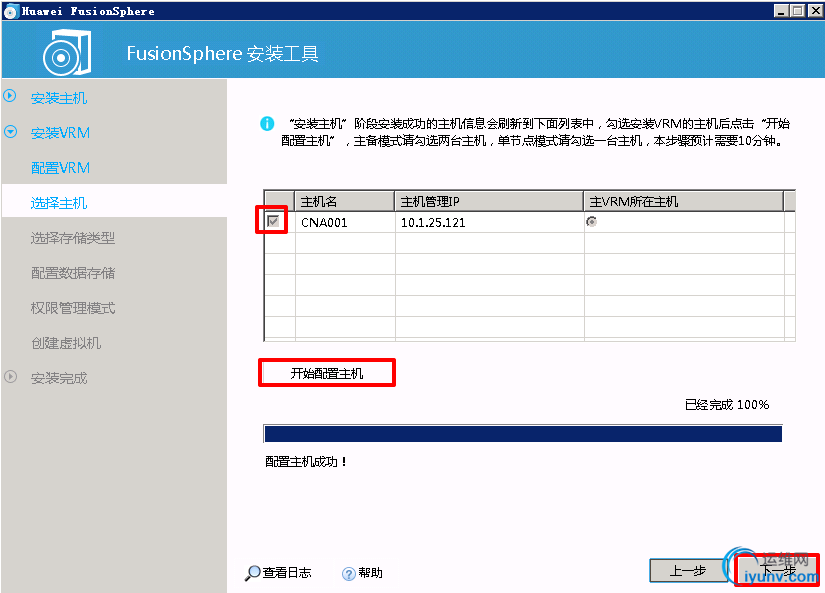Image resolution: width=825 pixels, height=593 pixels.
Task: Open the 权限管理模式 step
Action: [x=73, y=308]
